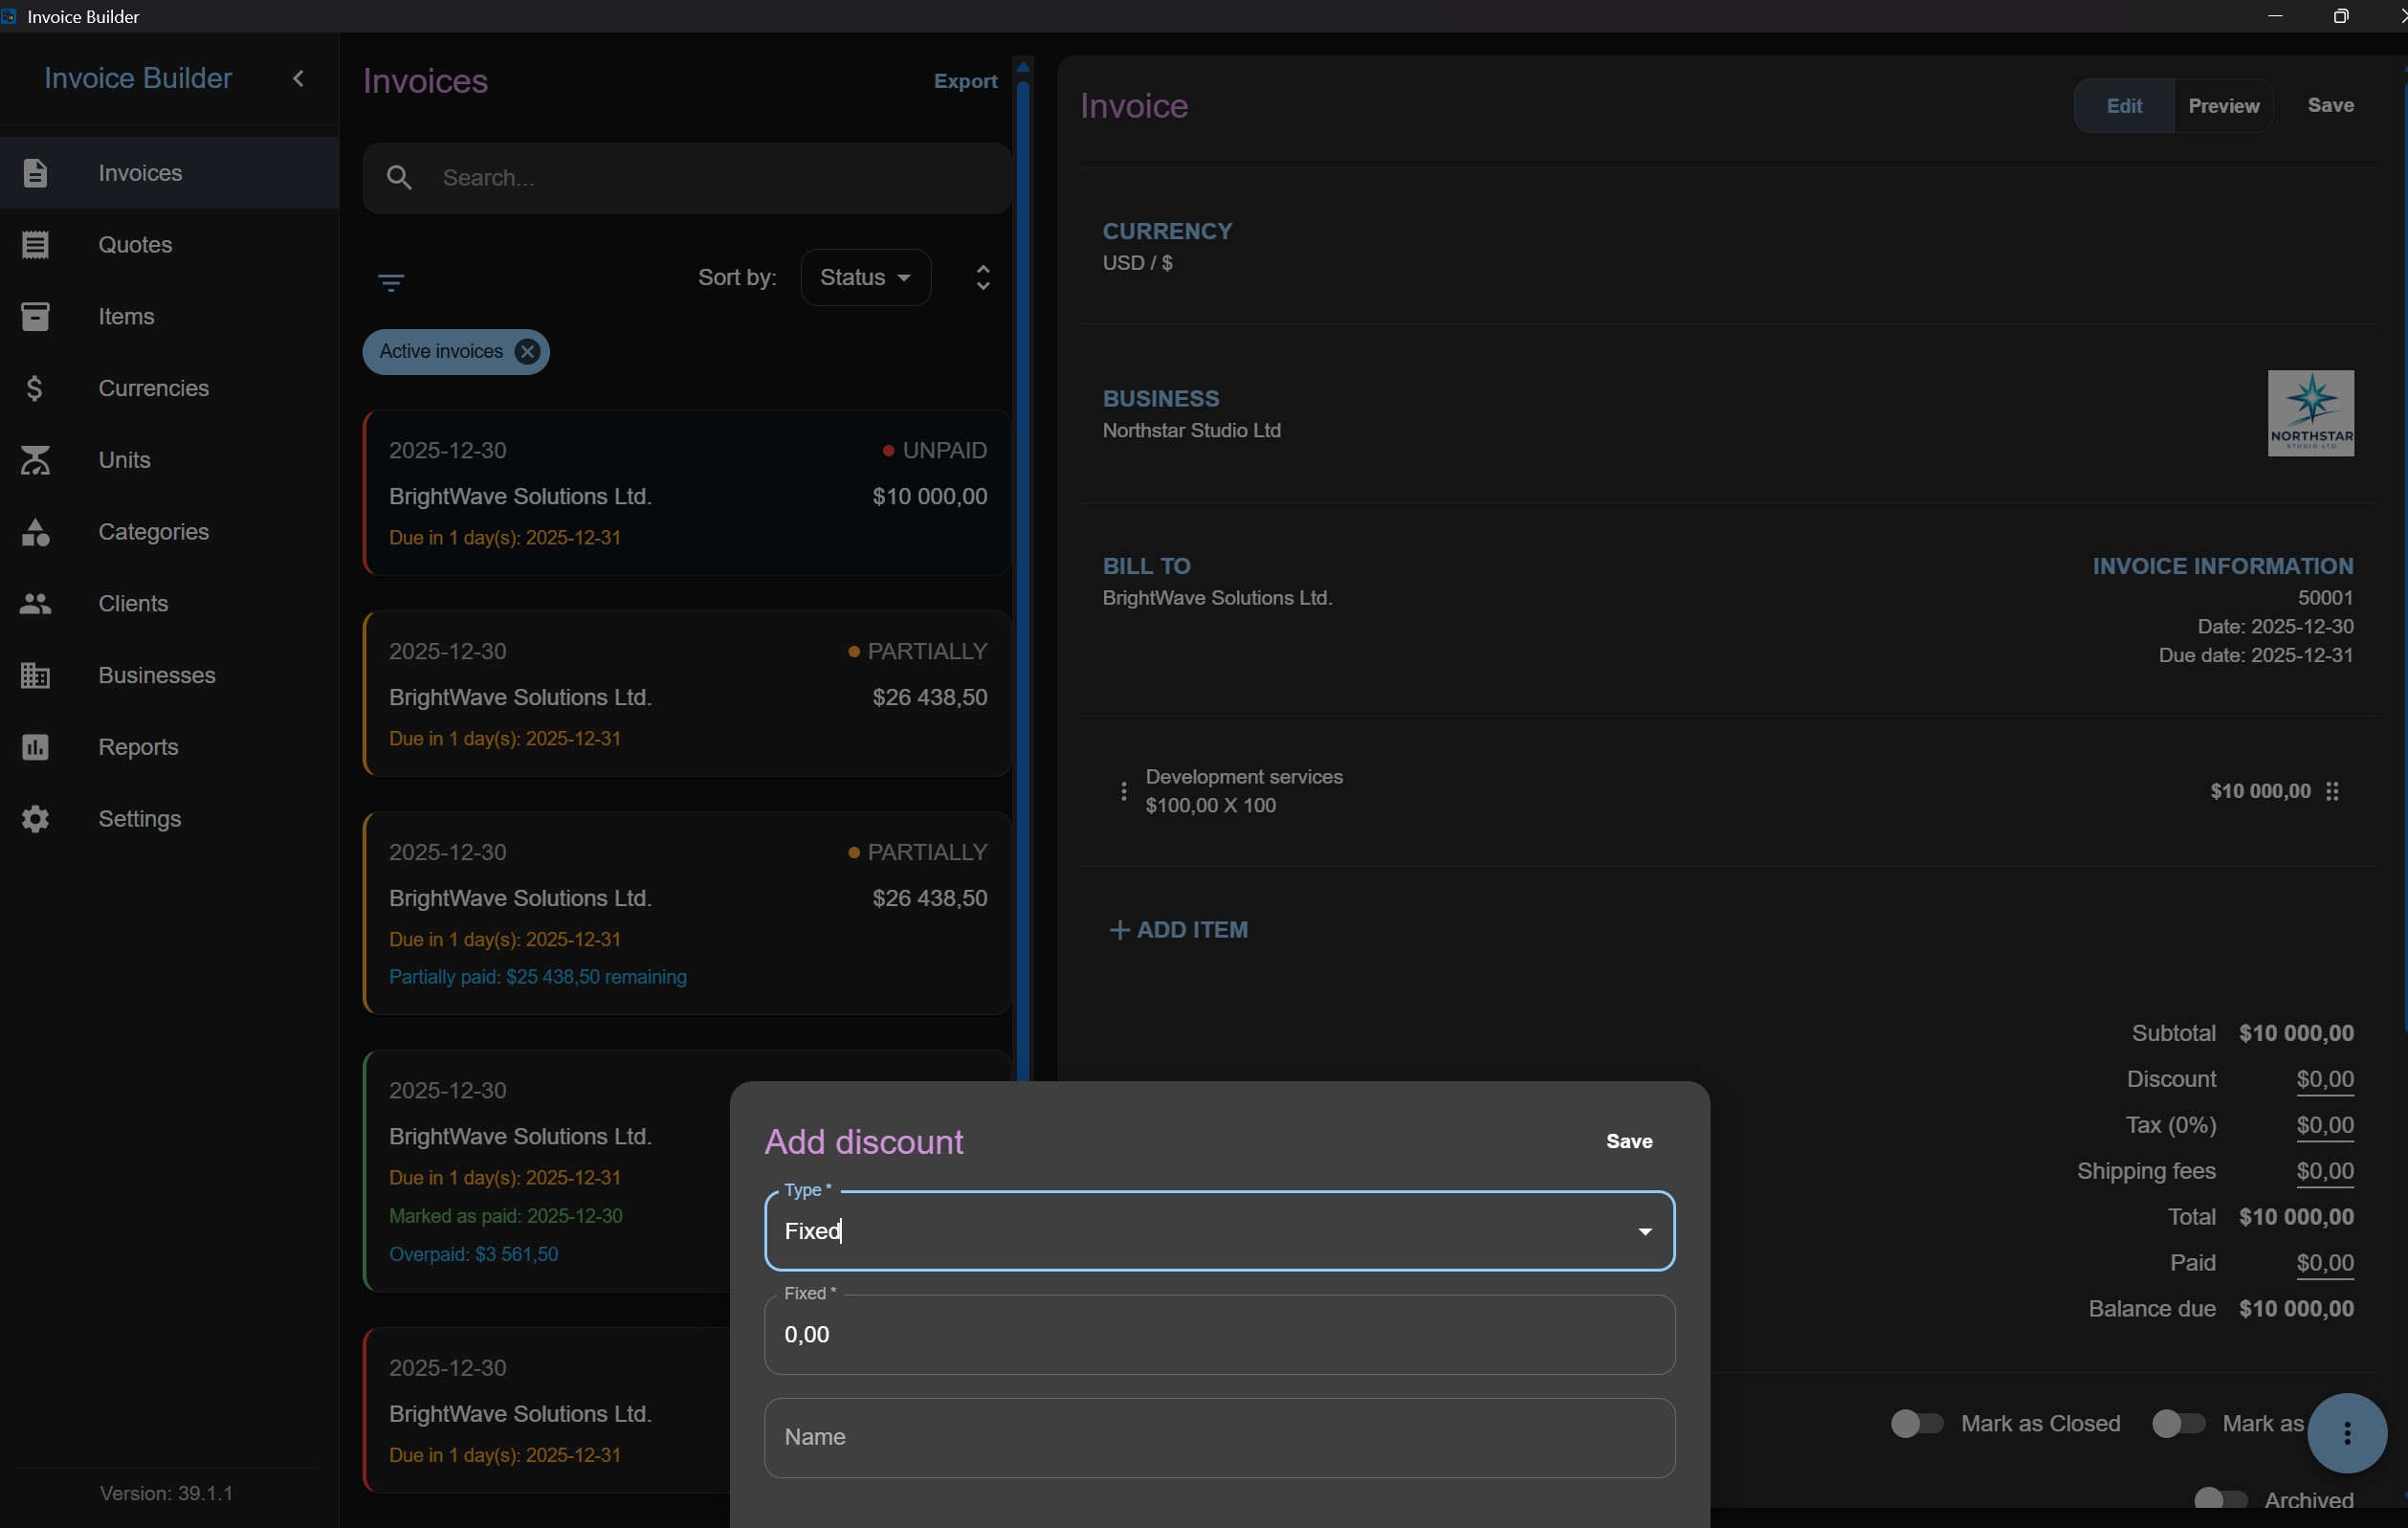Click the Shipping fees amount value

[x=2324, y=1171]
